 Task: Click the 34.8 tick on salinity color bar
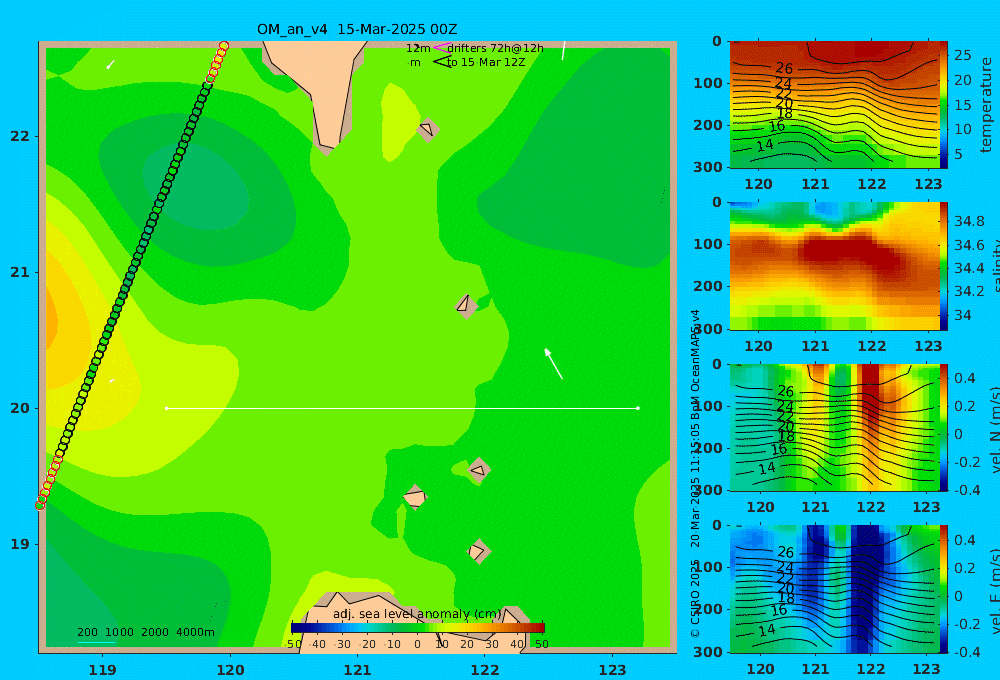point(969,221)
